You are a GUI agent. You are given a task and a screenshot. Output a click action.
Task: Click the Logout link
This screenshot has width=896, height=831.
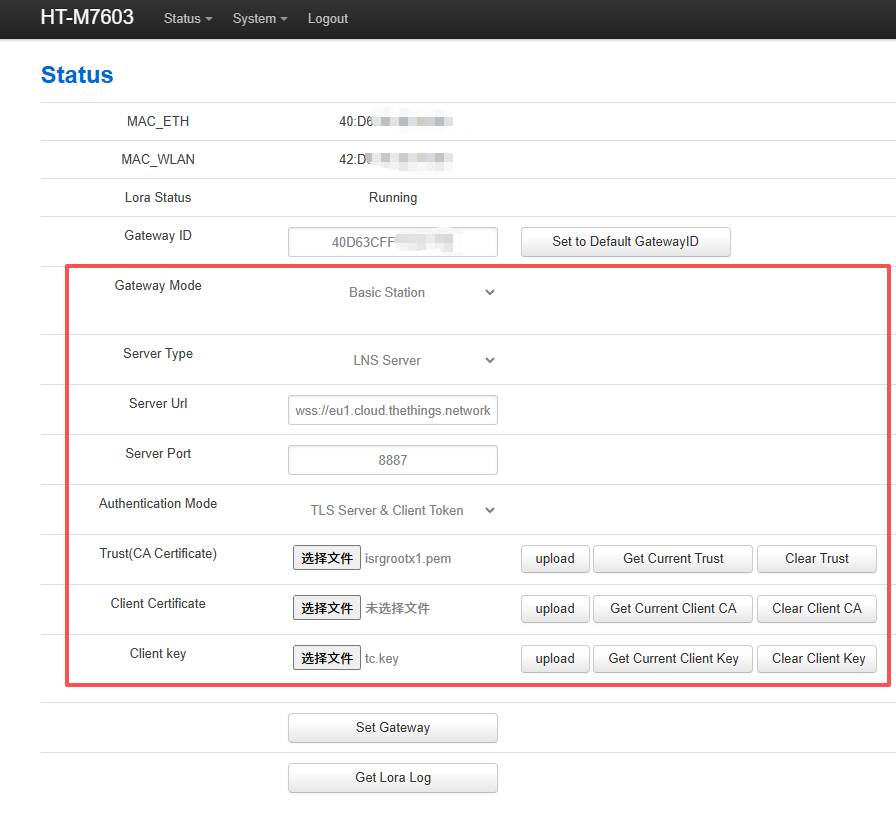[x=328, y=19]
